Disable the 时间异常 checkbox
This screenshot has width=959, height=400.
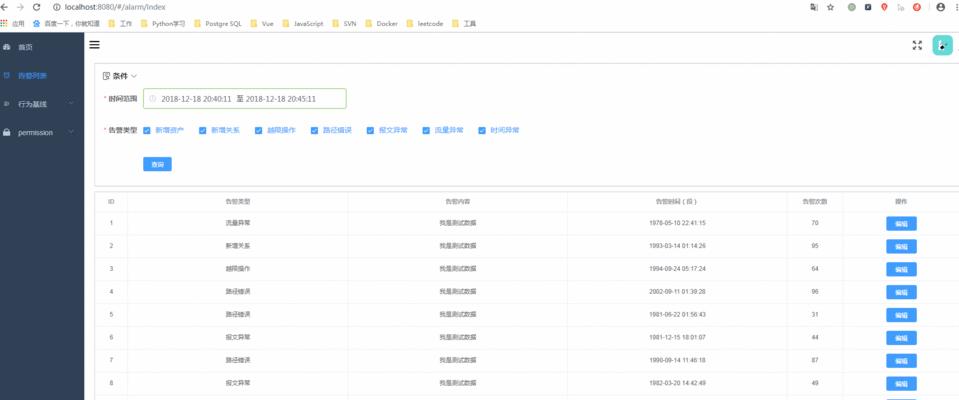coord(482,130)
